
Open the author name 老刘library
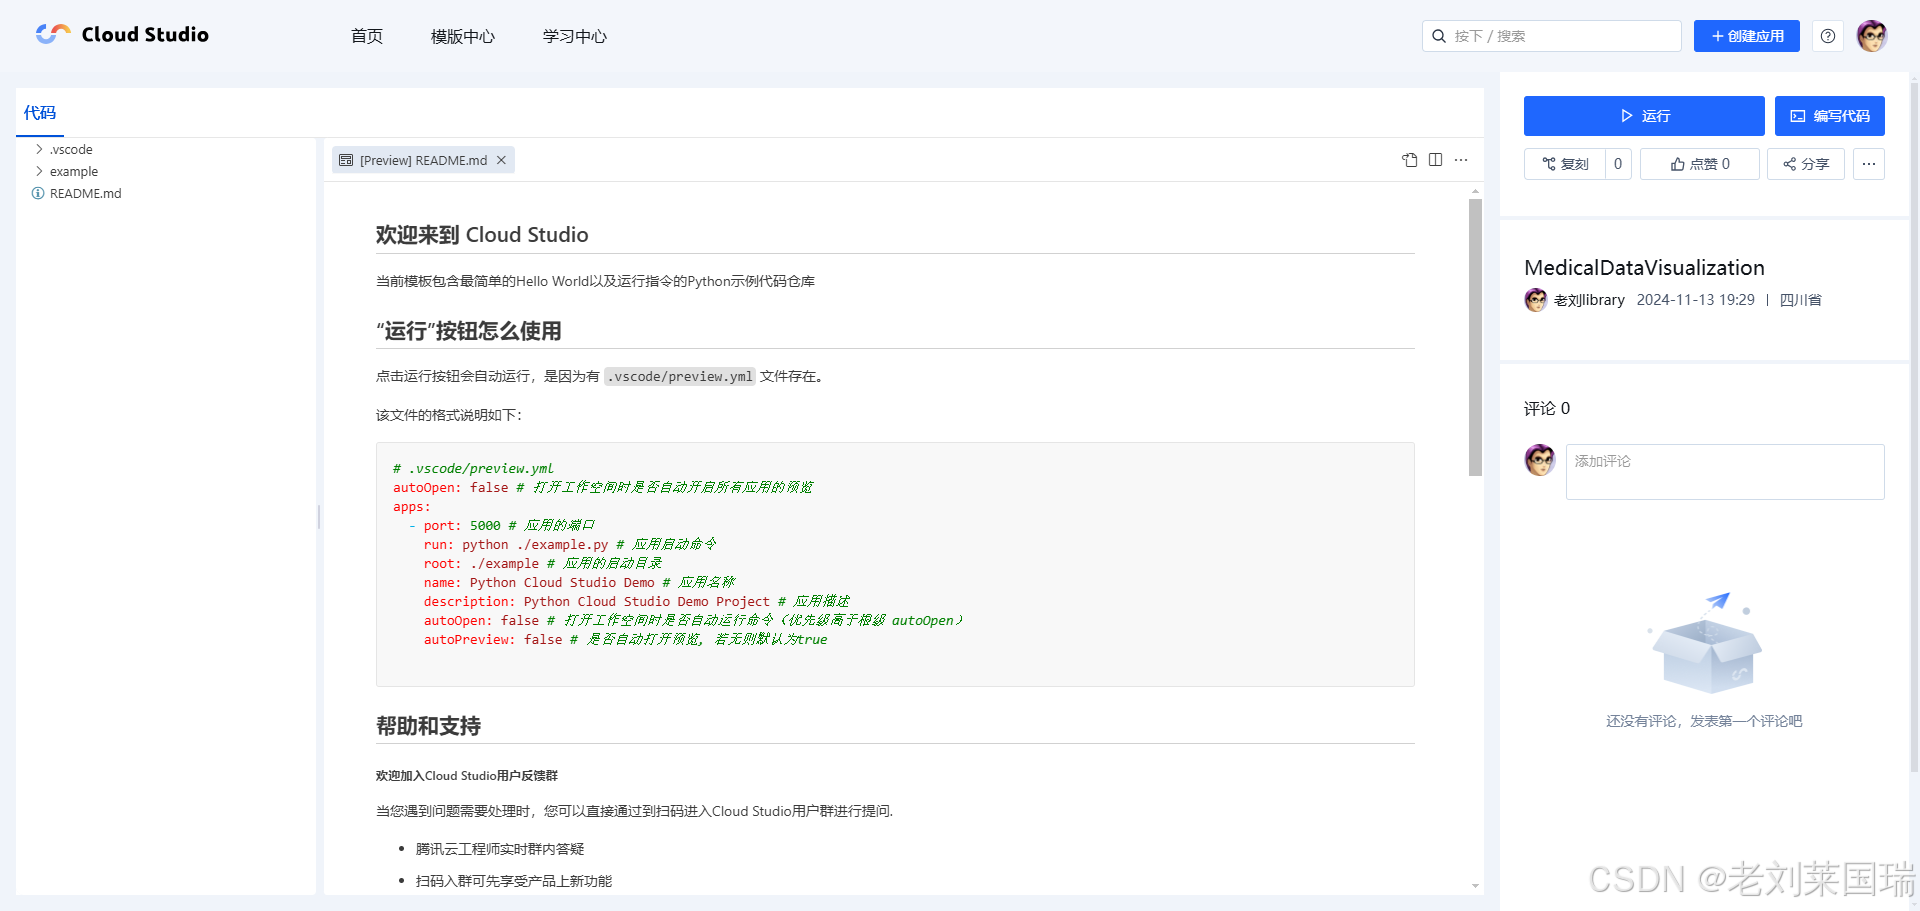pyautogui.click(x=1589, y=300)
